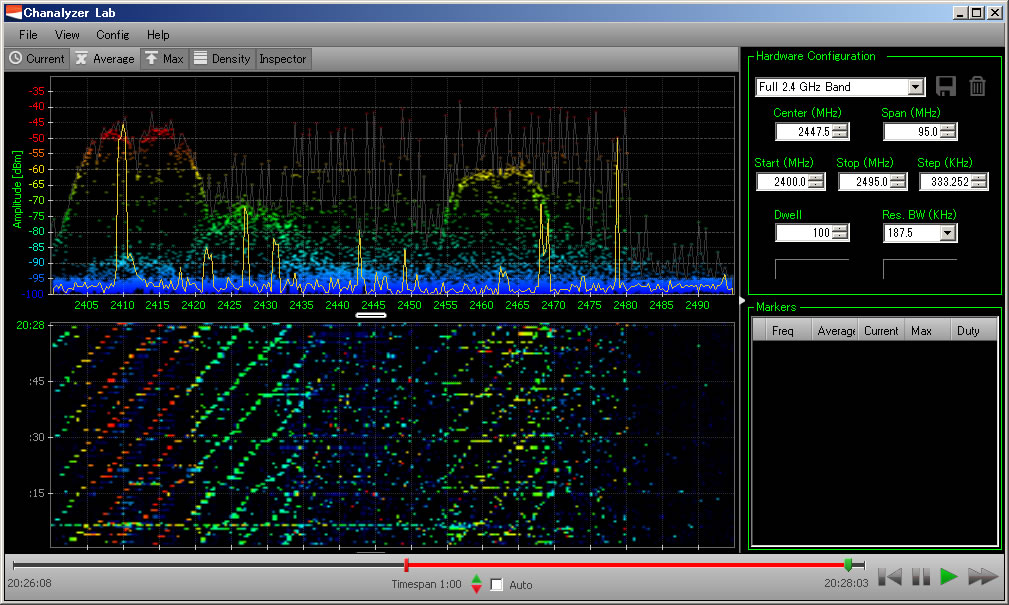The height and width of the screenshot is (605, 1009).
Task: Adjust the Stop (MHz) spinner arrows
Action: point(898,182)
